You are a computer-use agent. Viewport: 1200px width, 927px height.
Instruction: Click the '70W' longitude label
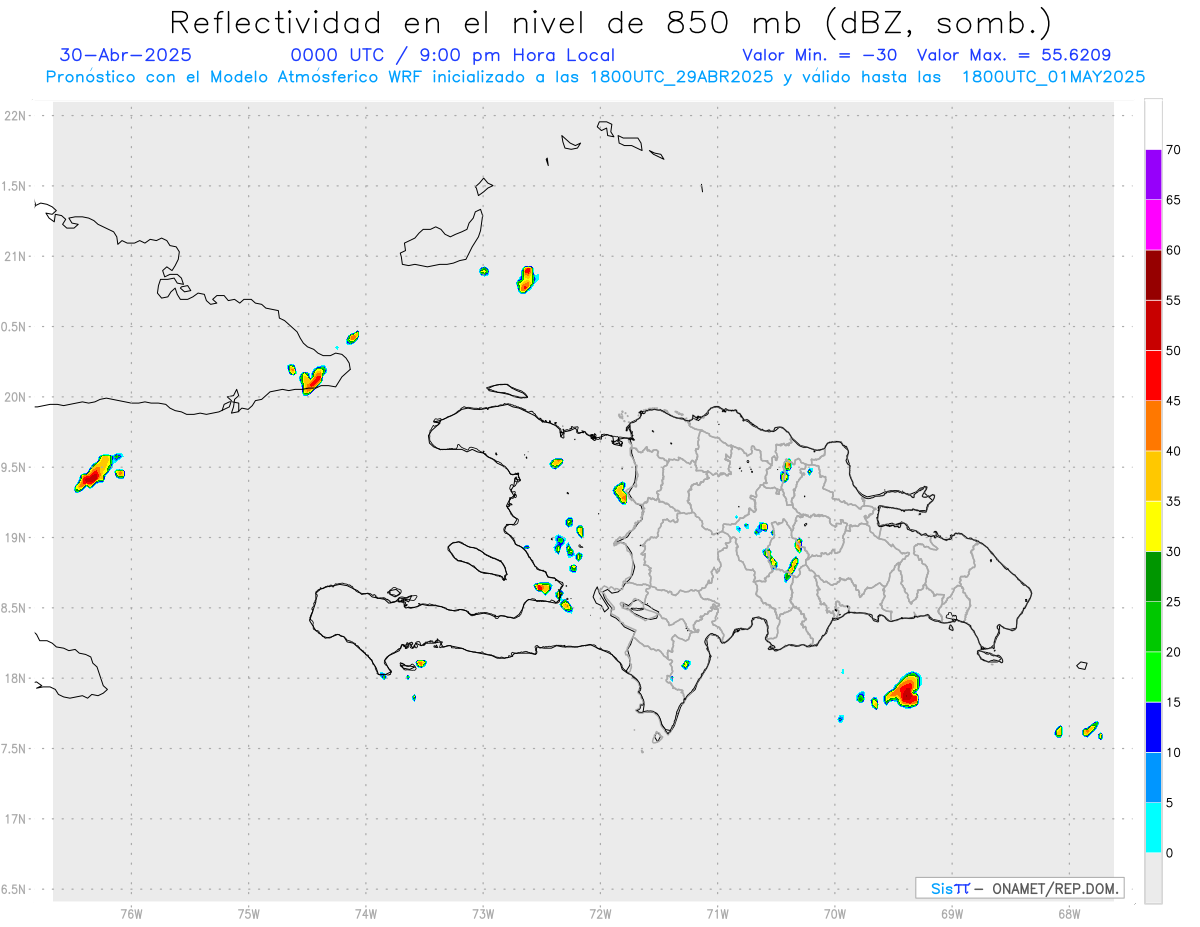click(x=835, y=913)
